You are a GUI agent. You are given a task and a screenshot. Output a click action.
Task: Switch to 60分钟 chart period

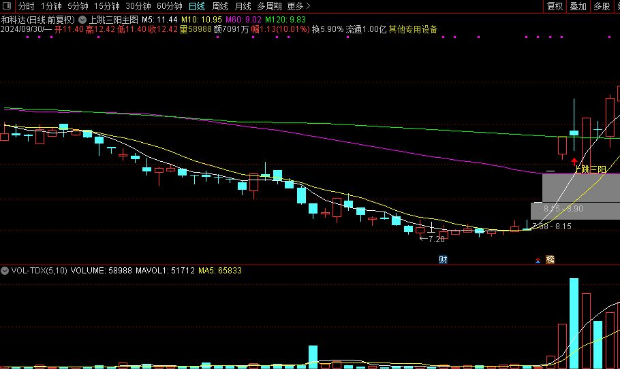click(169, 6)
